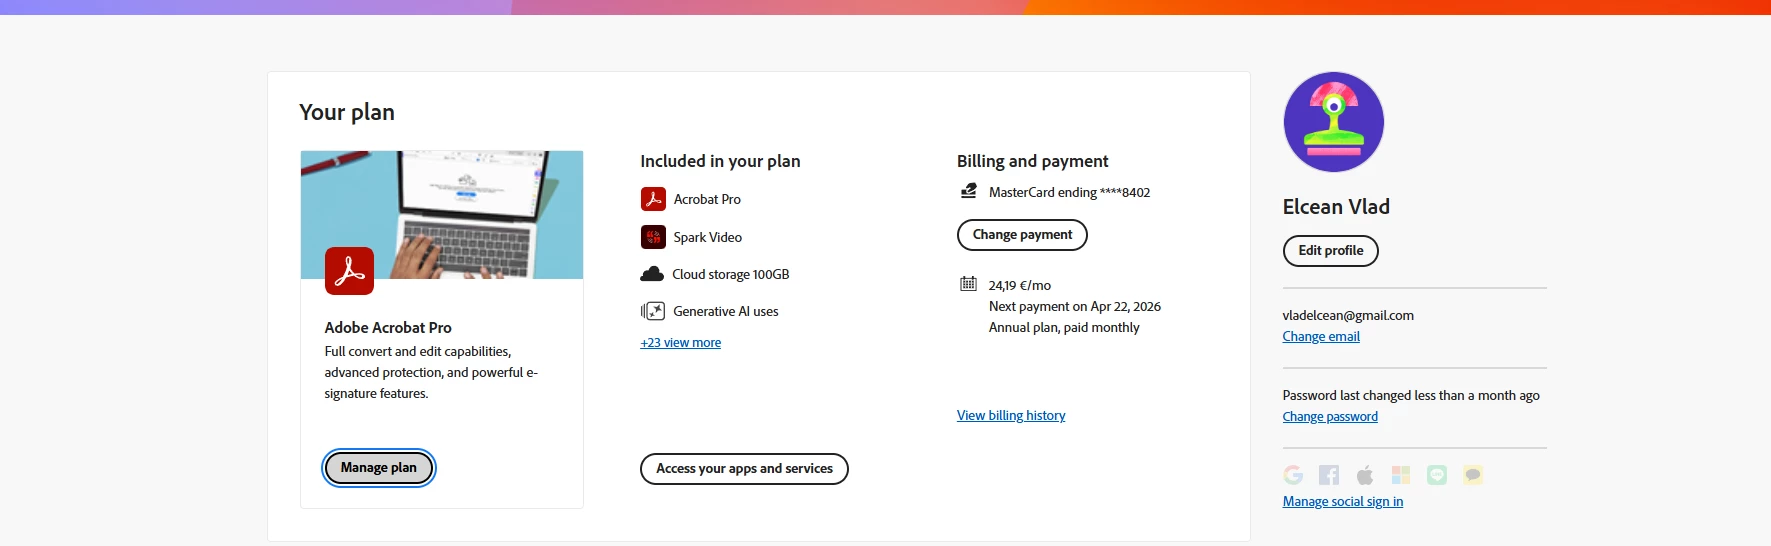Click the yellow KakaoTalk sign-in icon
The image size is (1771, 546).
[1473, 475]
